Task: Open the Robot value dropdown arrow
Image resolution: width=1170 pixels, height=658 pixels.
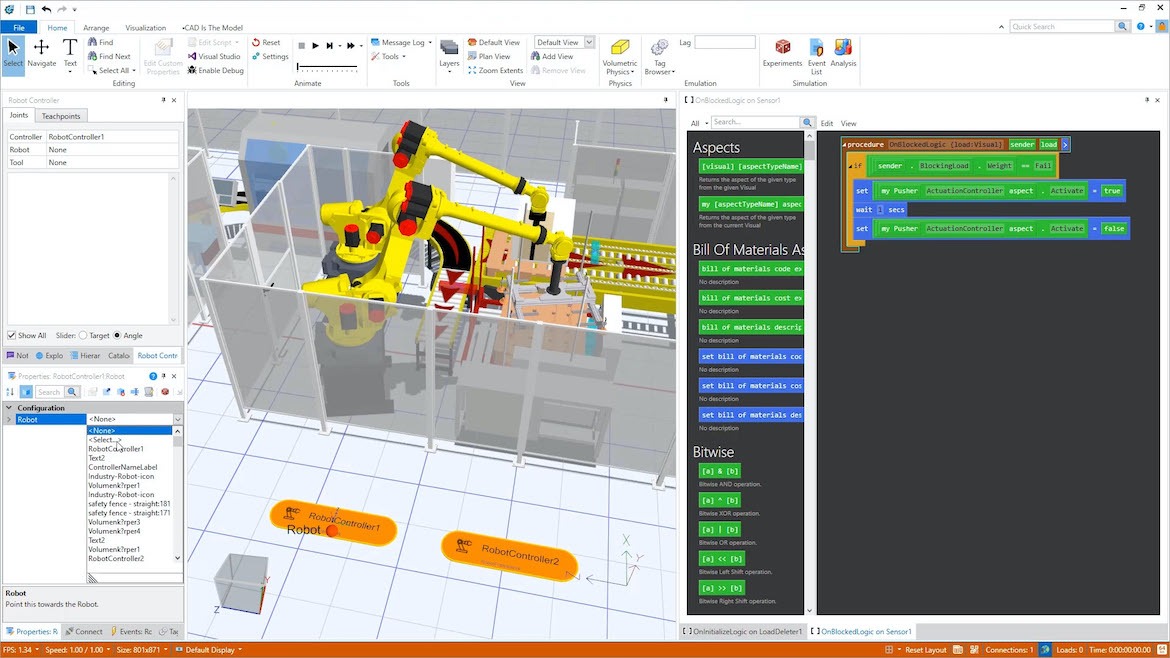Action: 178,419
